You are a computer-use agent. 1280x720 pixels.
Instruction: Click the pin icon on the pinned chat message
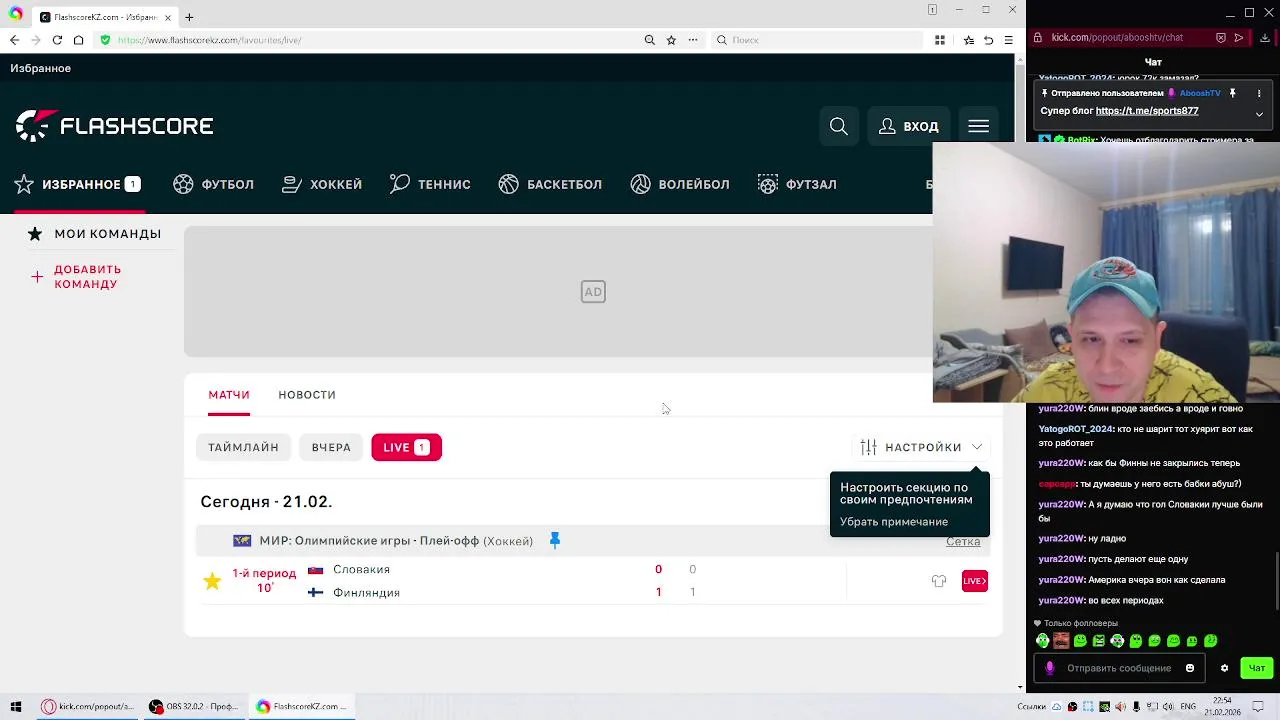click(x=1233, y=93)
